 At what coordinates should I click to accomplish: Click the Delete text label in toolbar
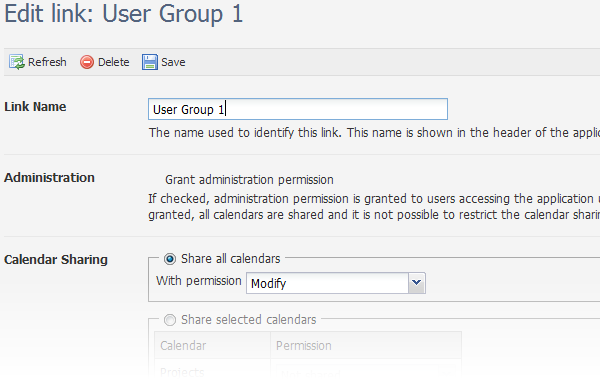tap(114, 62)
